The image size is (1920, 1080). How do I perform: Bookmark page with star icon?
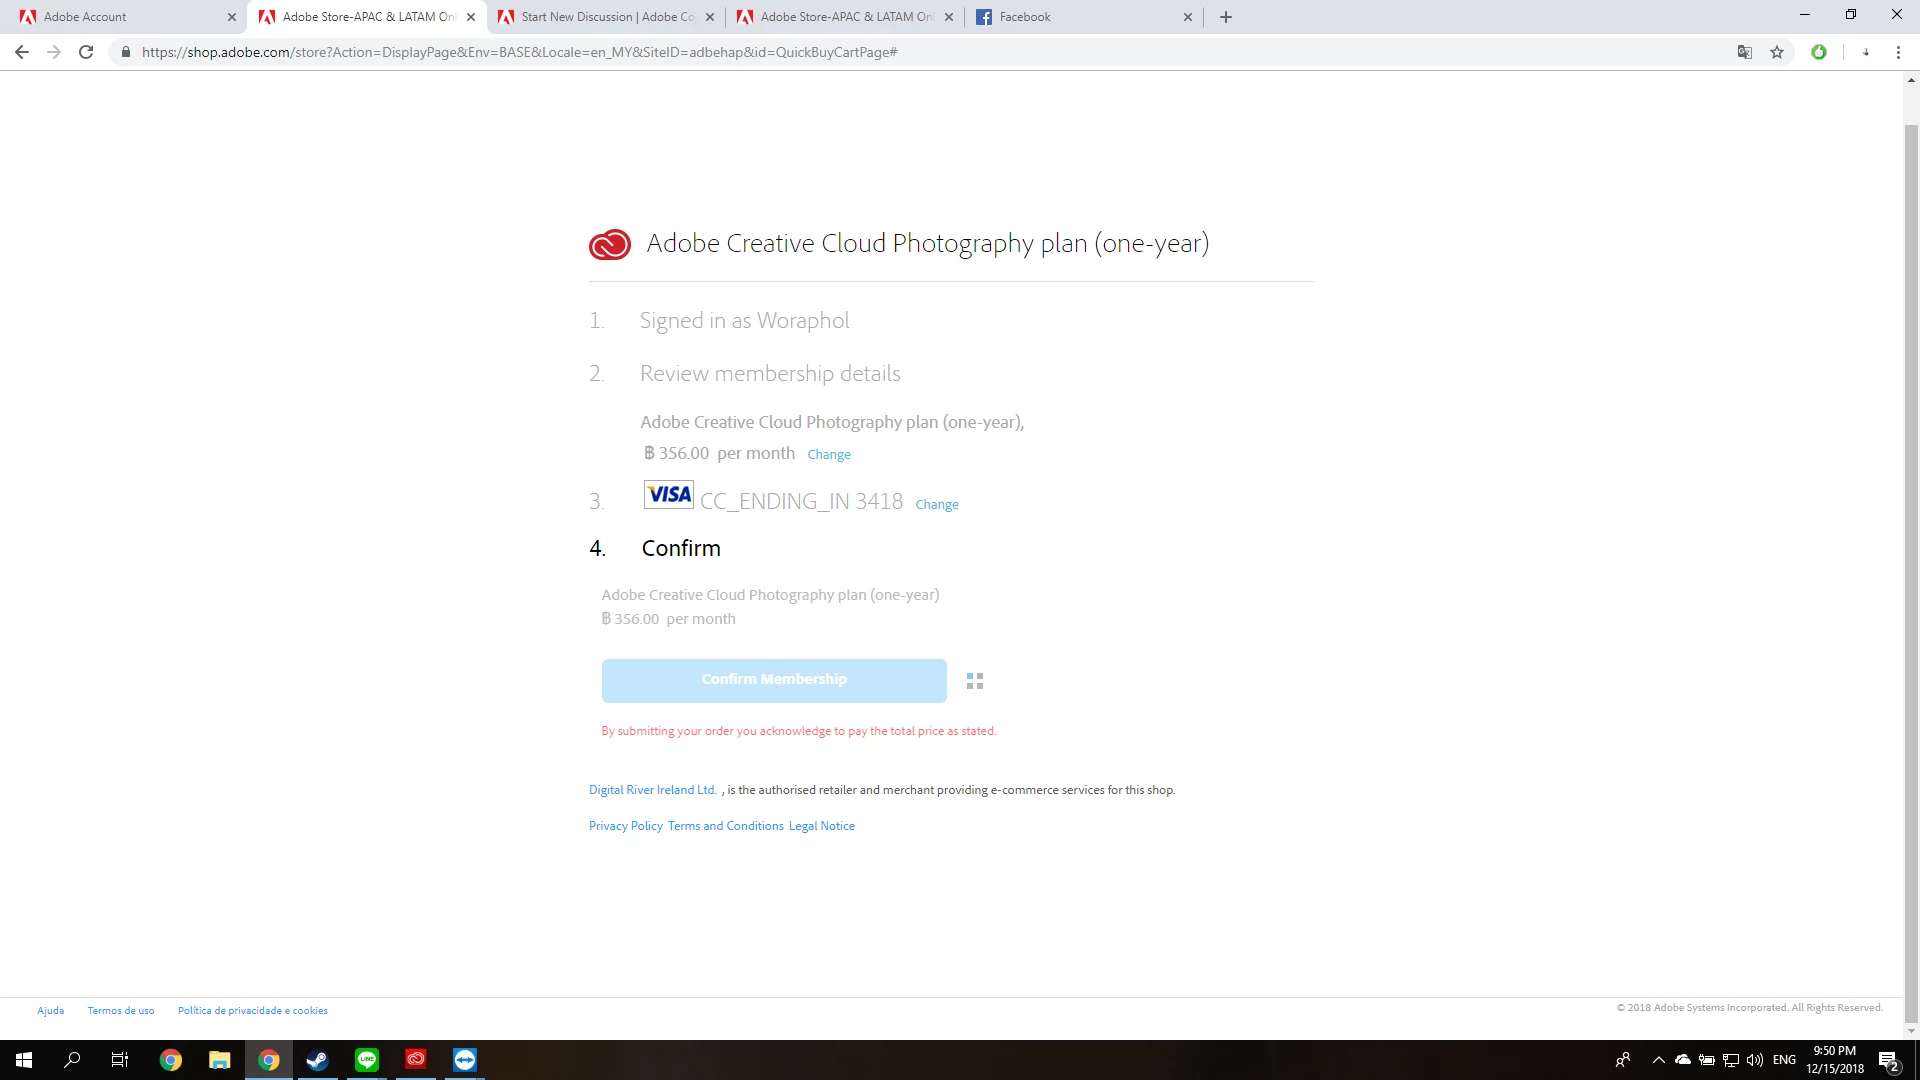(x=1777, y=52)
